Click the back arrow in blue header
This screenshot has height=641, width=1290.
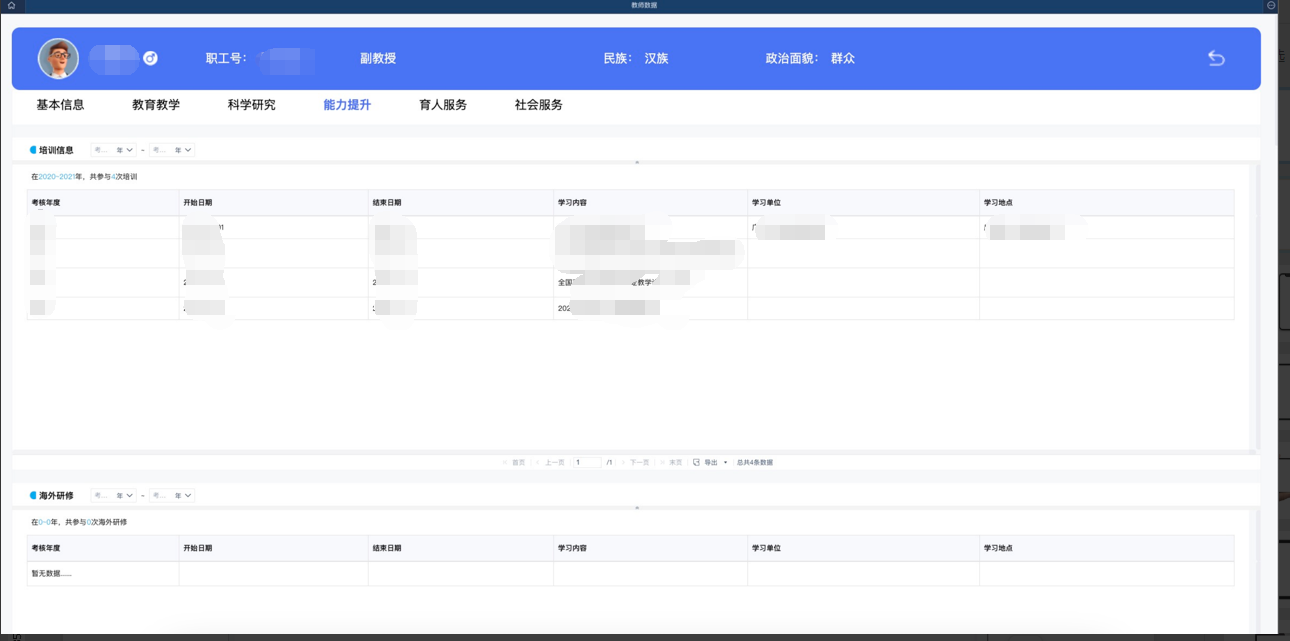click(x=1216, y=58)
